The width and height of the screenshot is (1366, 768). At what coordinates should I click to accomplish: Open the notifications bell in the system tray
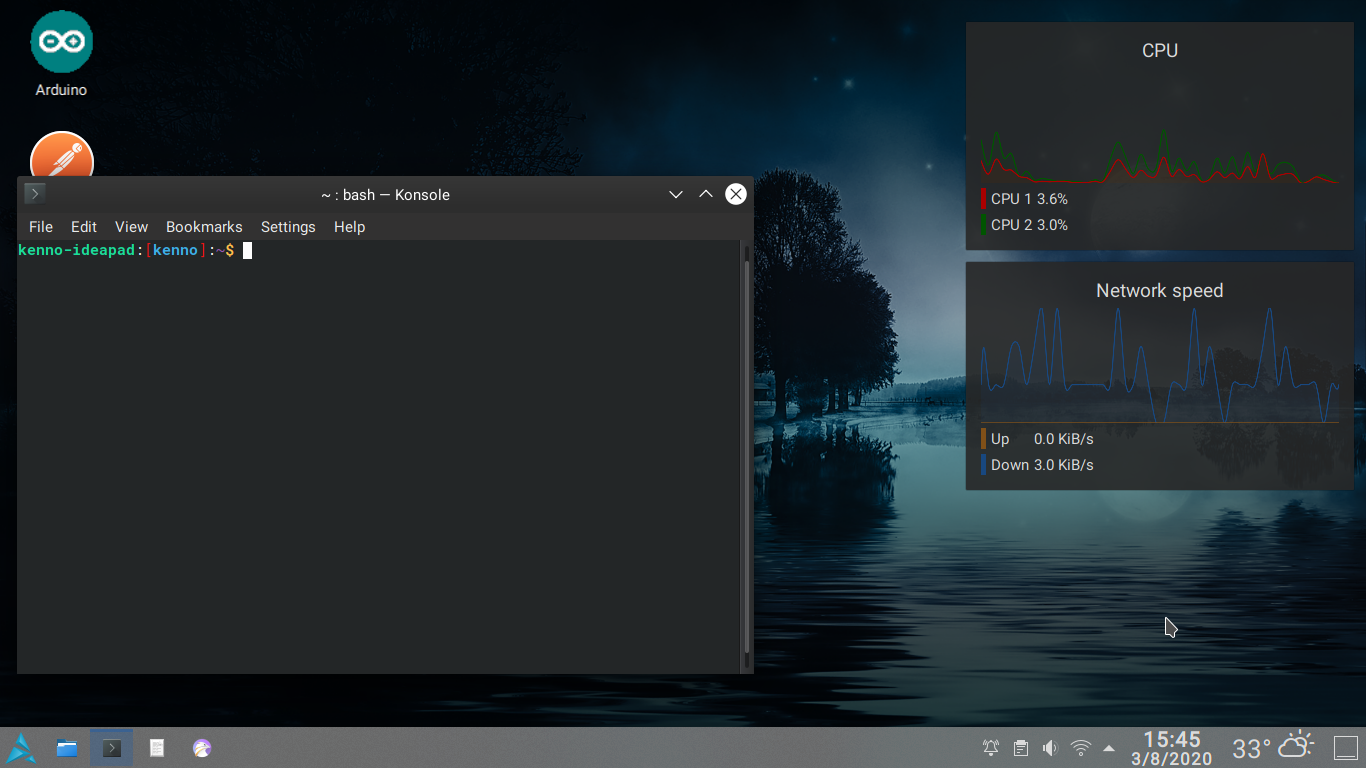point(991,748)
